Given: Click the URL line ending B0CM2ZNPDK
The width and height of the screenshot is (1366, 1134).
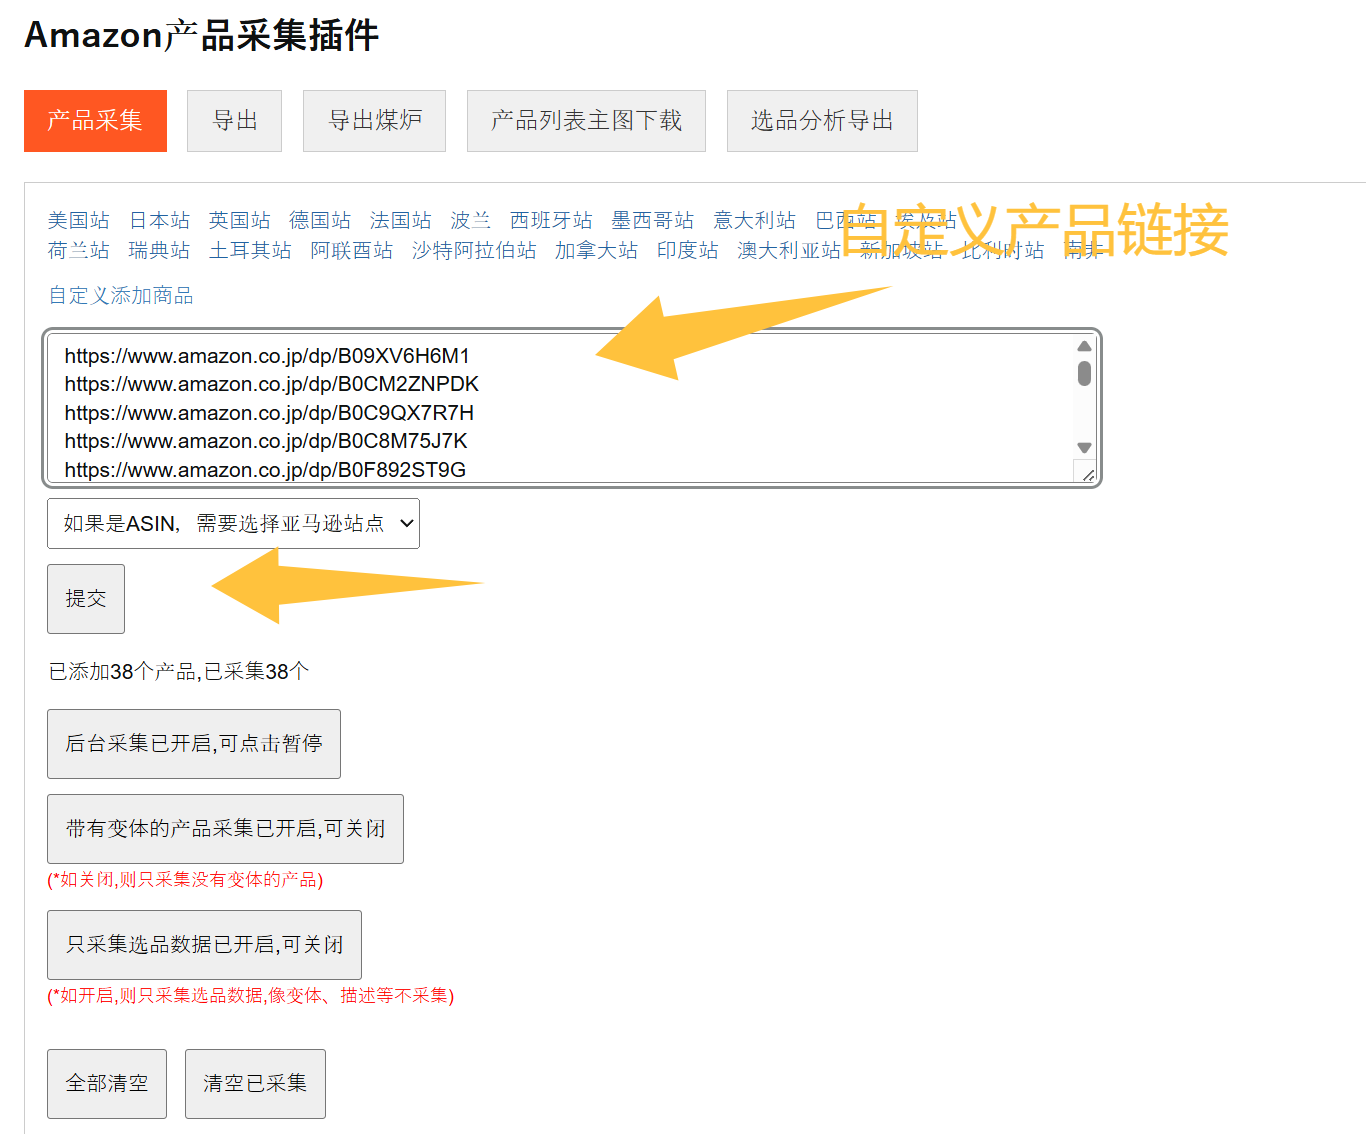Looking at the screenshot, I should click(x=272, y=384).
